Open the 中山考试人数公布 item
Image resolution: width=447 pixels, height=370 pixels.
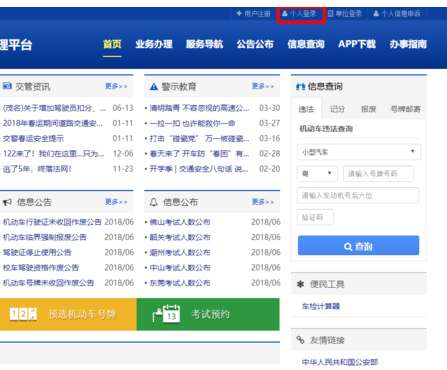tap(180, 268)
